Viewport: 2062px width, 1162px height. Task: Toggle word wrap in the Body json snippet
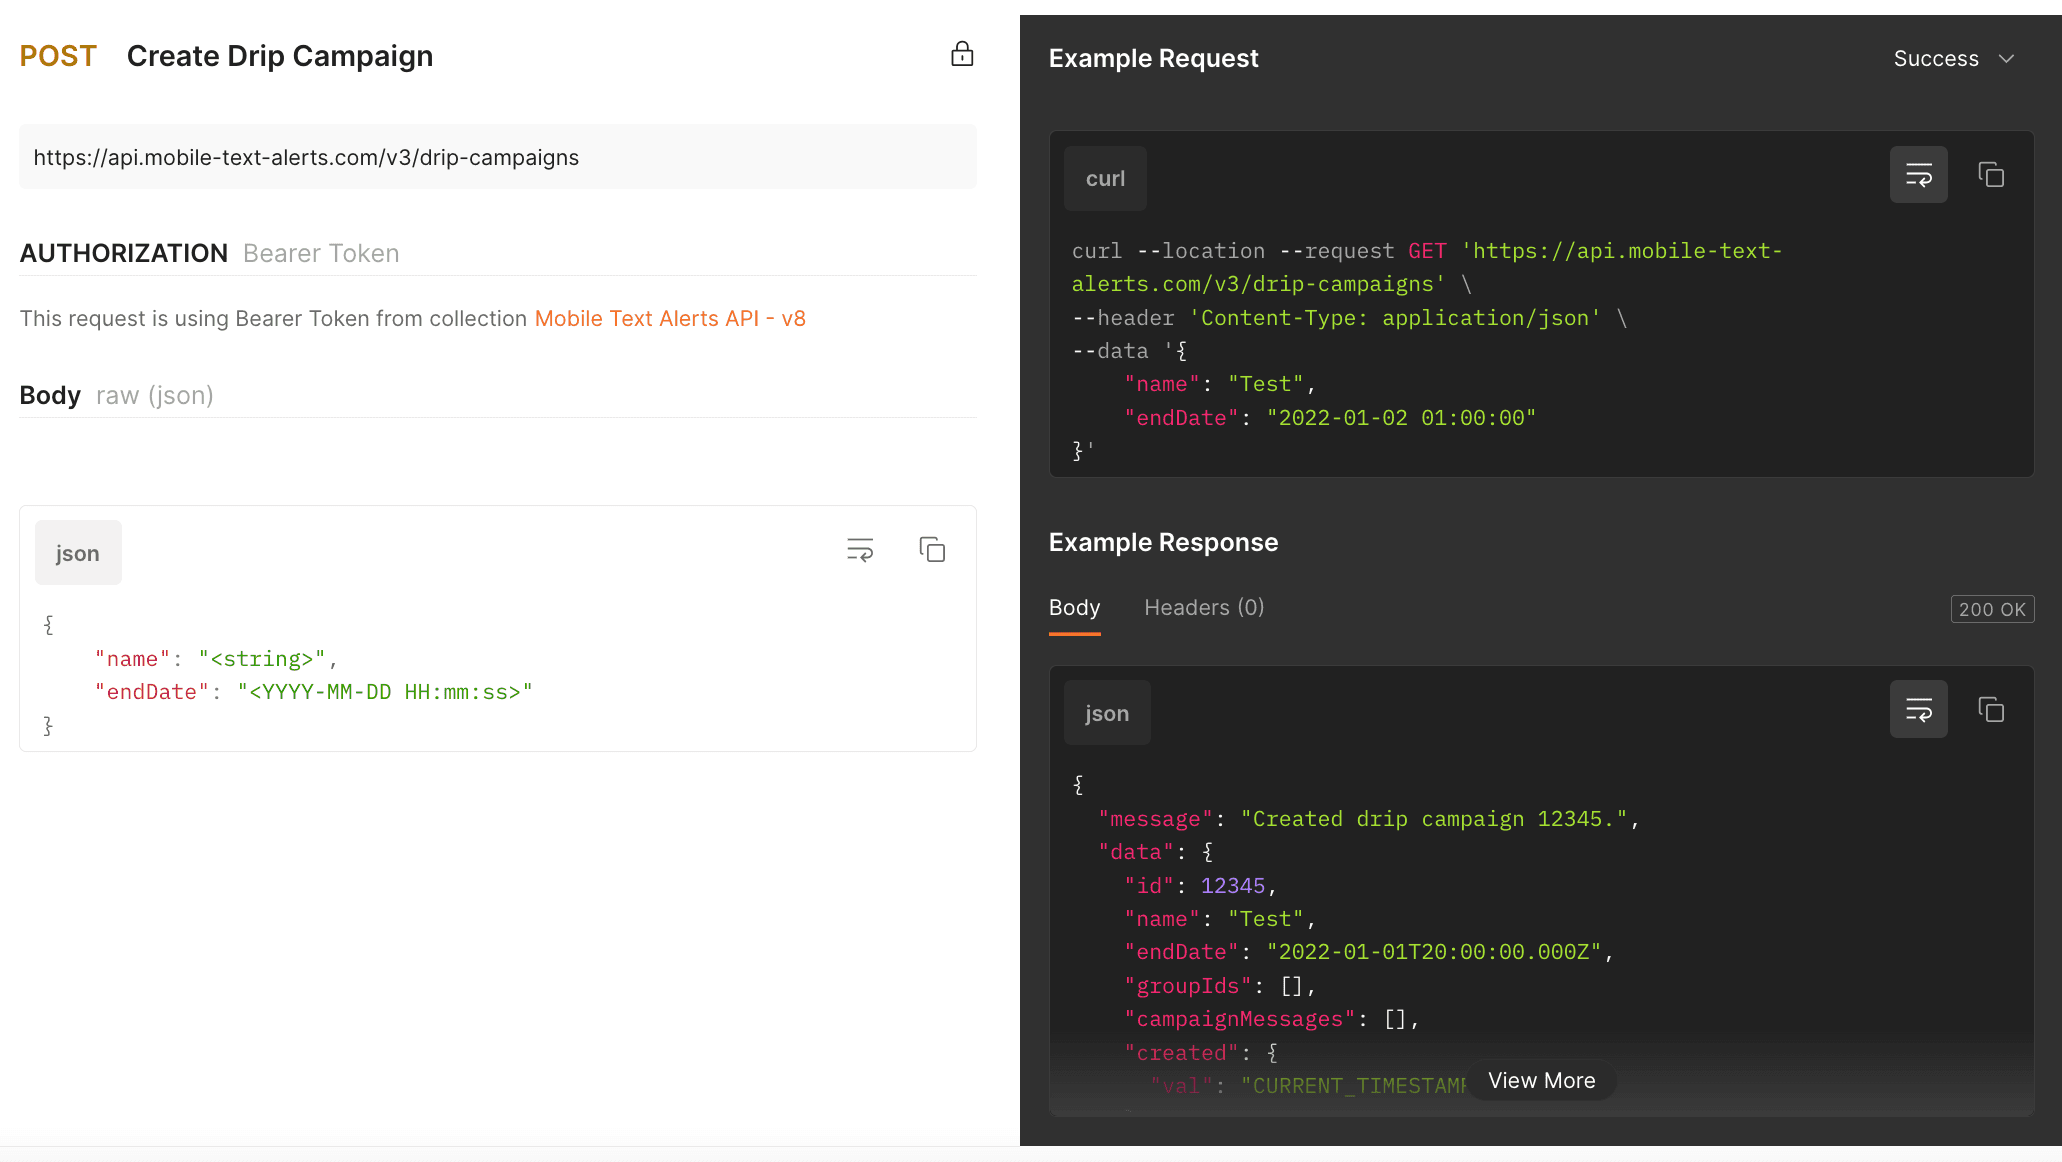860,550
